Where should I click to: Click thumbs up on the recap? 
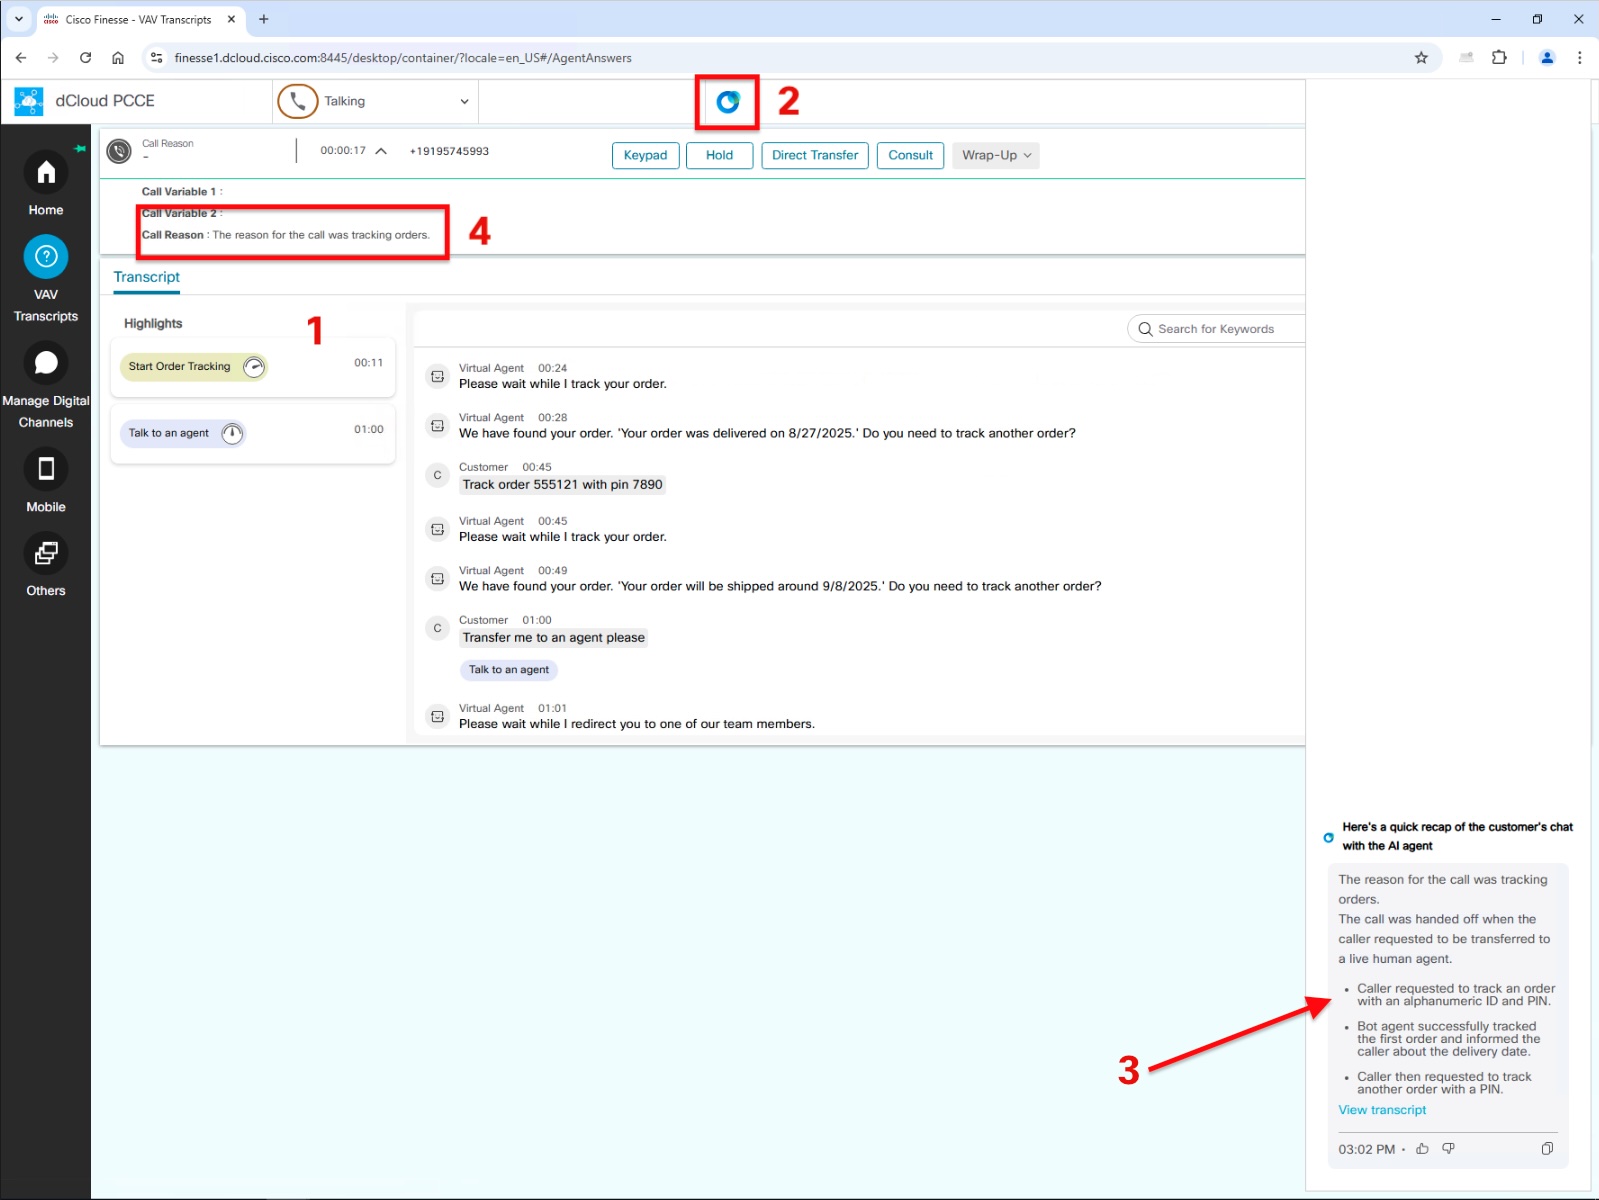pyautogui.click(x=1422, y=1149)
